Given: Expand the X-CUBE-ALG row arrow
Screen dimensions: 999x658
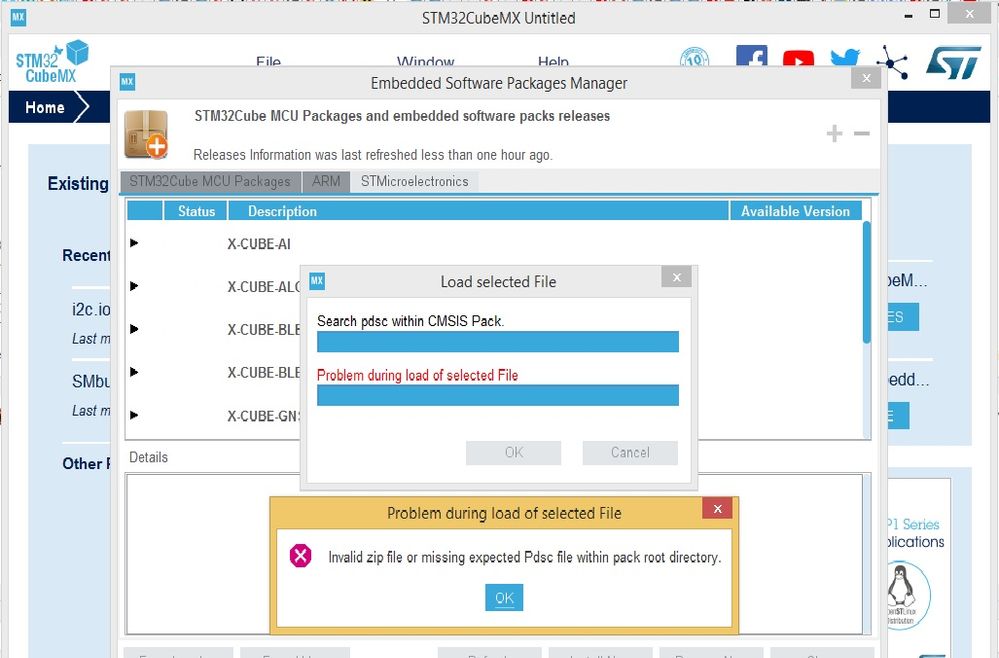Looking at the screenshot, I should [x=134, y=286].
